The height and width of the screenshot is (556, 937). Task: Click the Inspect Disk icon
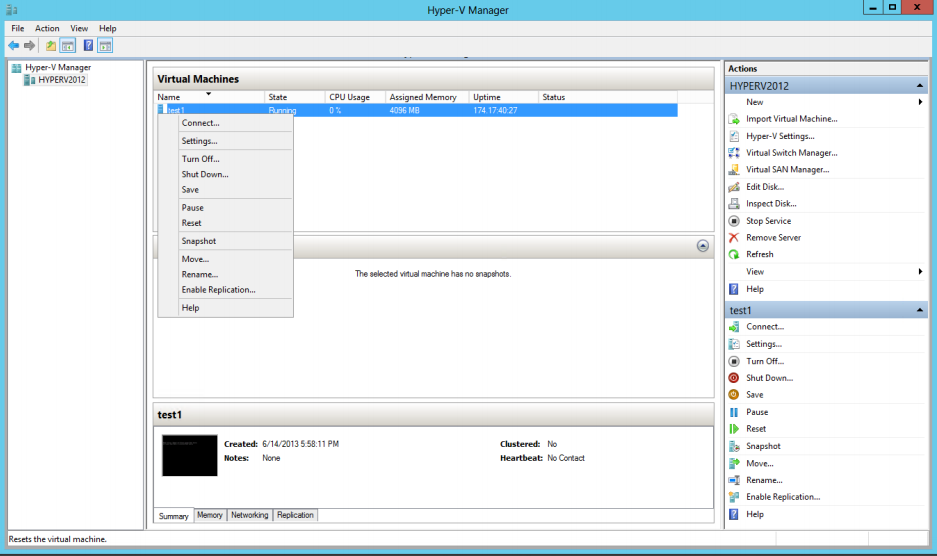coord(734,204)
